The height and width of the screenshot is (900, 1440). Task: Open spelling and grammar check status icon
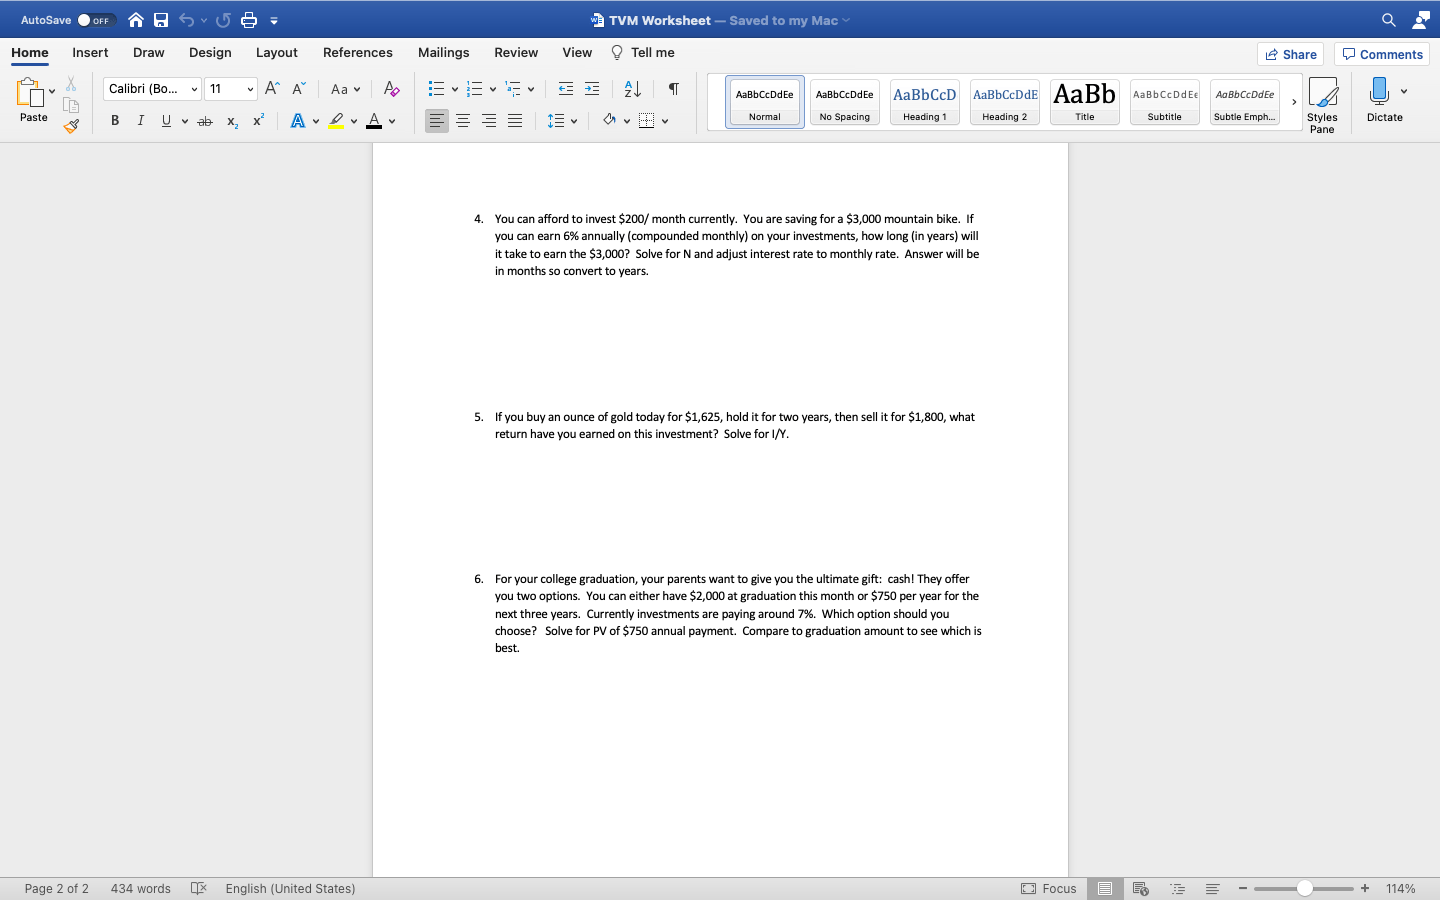198,888
